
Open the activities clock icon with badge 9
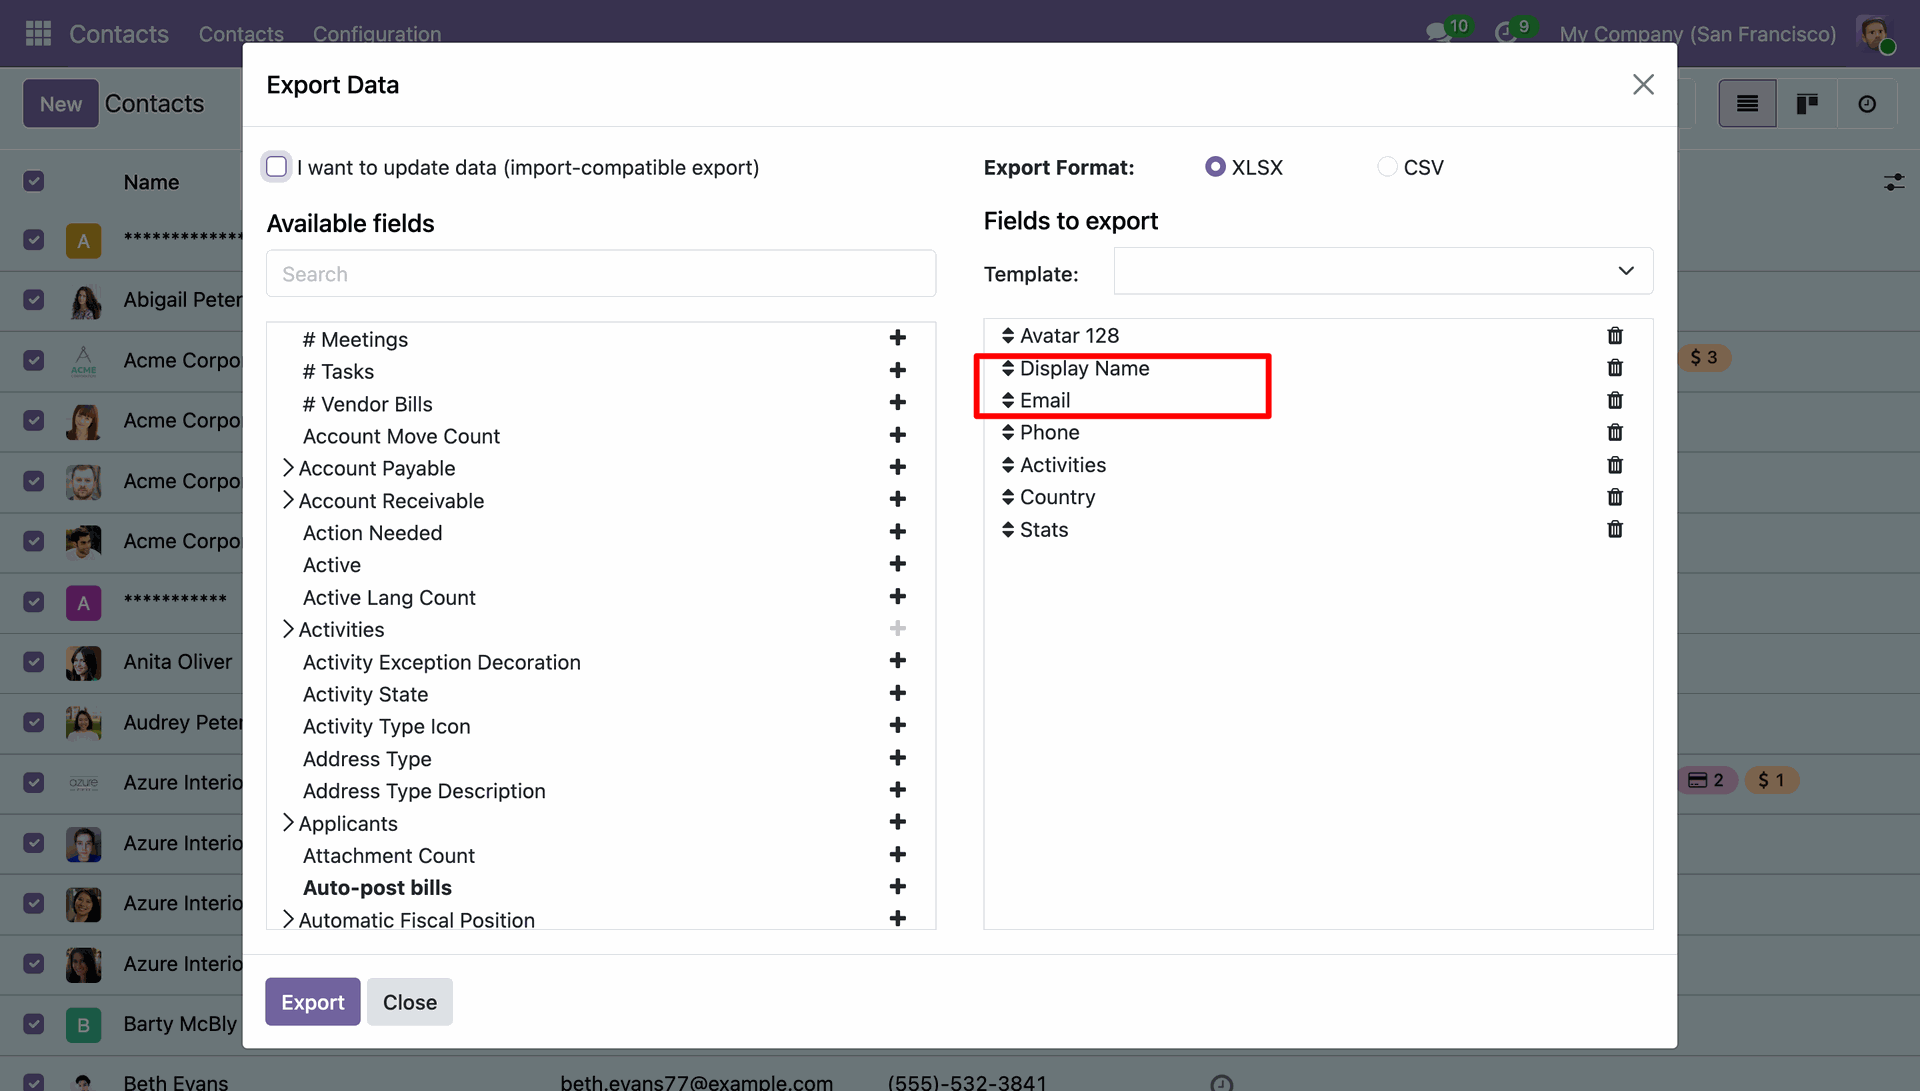tap(1505, 33)
